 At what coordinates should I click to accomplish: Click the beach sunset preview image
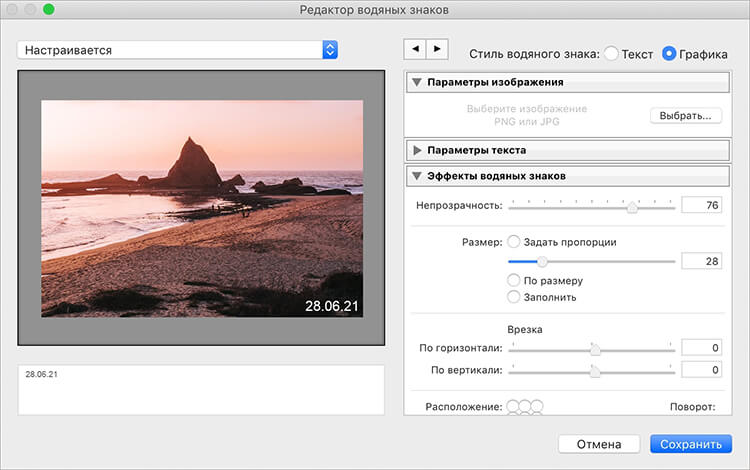(x=202, y=208)
